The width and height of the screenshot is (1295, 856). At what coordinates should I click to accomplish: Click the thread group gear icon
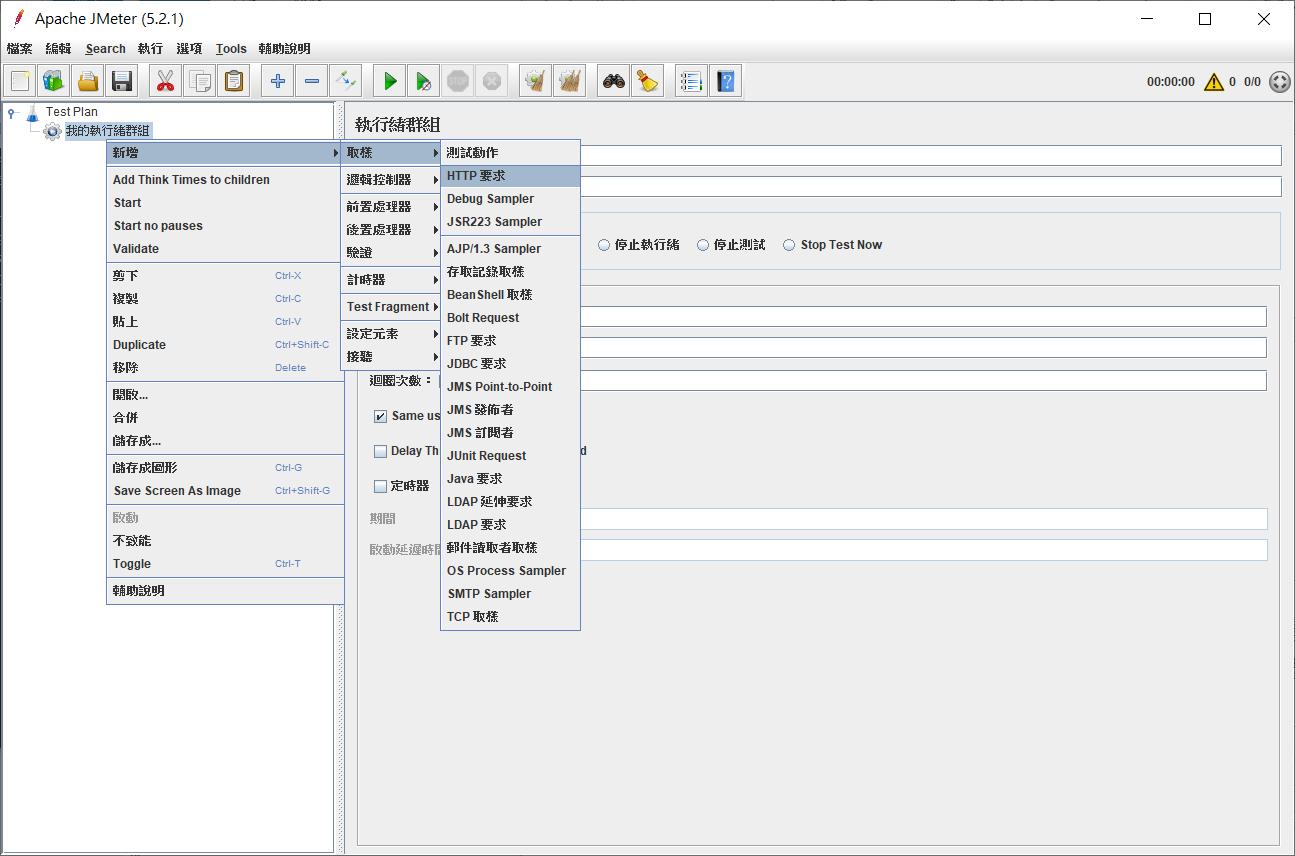tap(52, 131)
